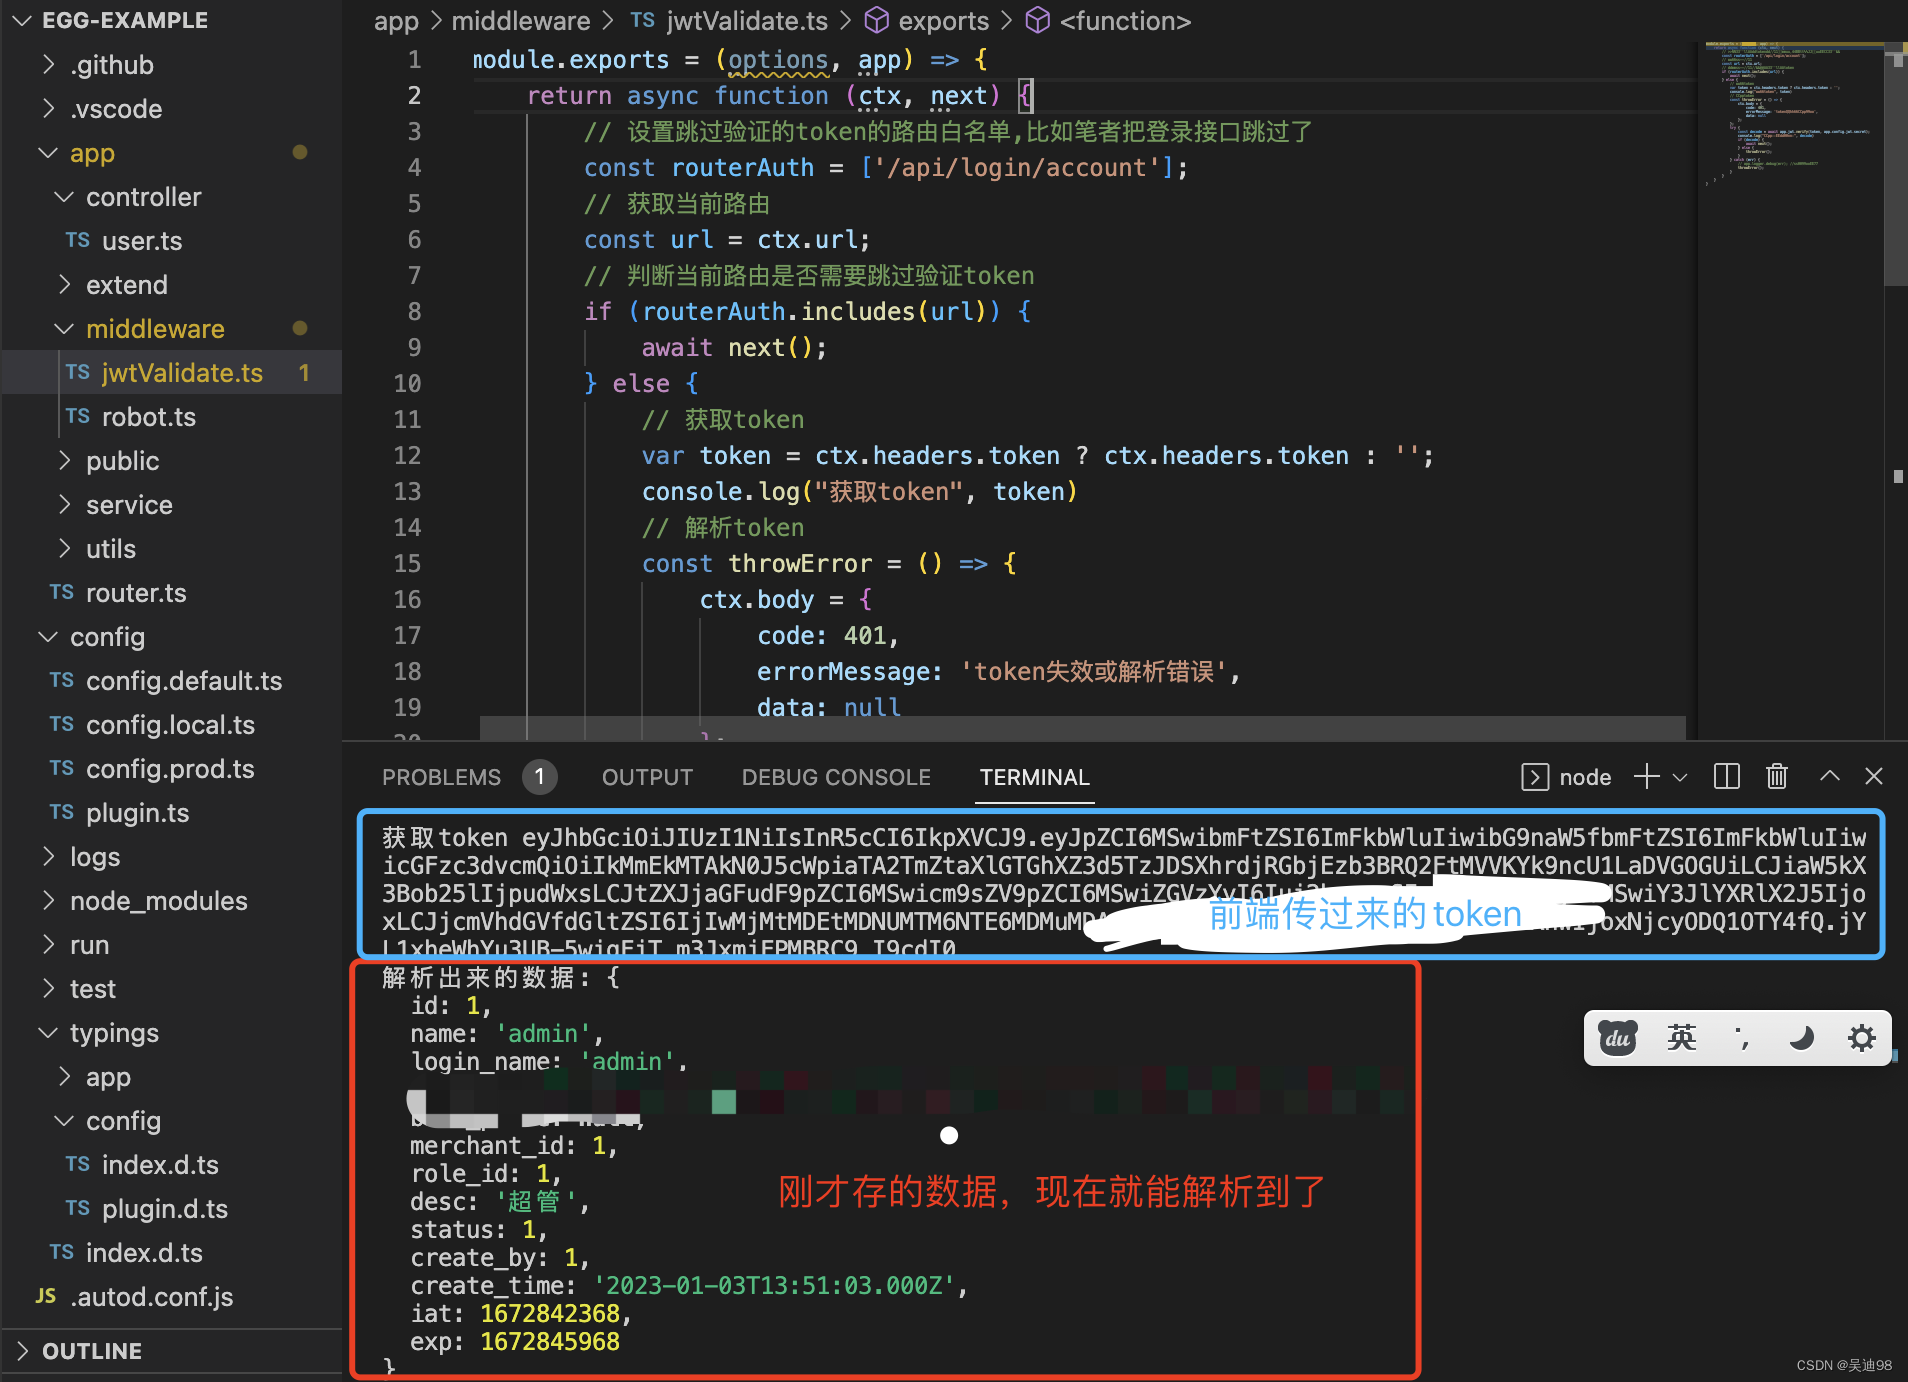
Task: Open config.local.ts file
Action: click(171, 725)
